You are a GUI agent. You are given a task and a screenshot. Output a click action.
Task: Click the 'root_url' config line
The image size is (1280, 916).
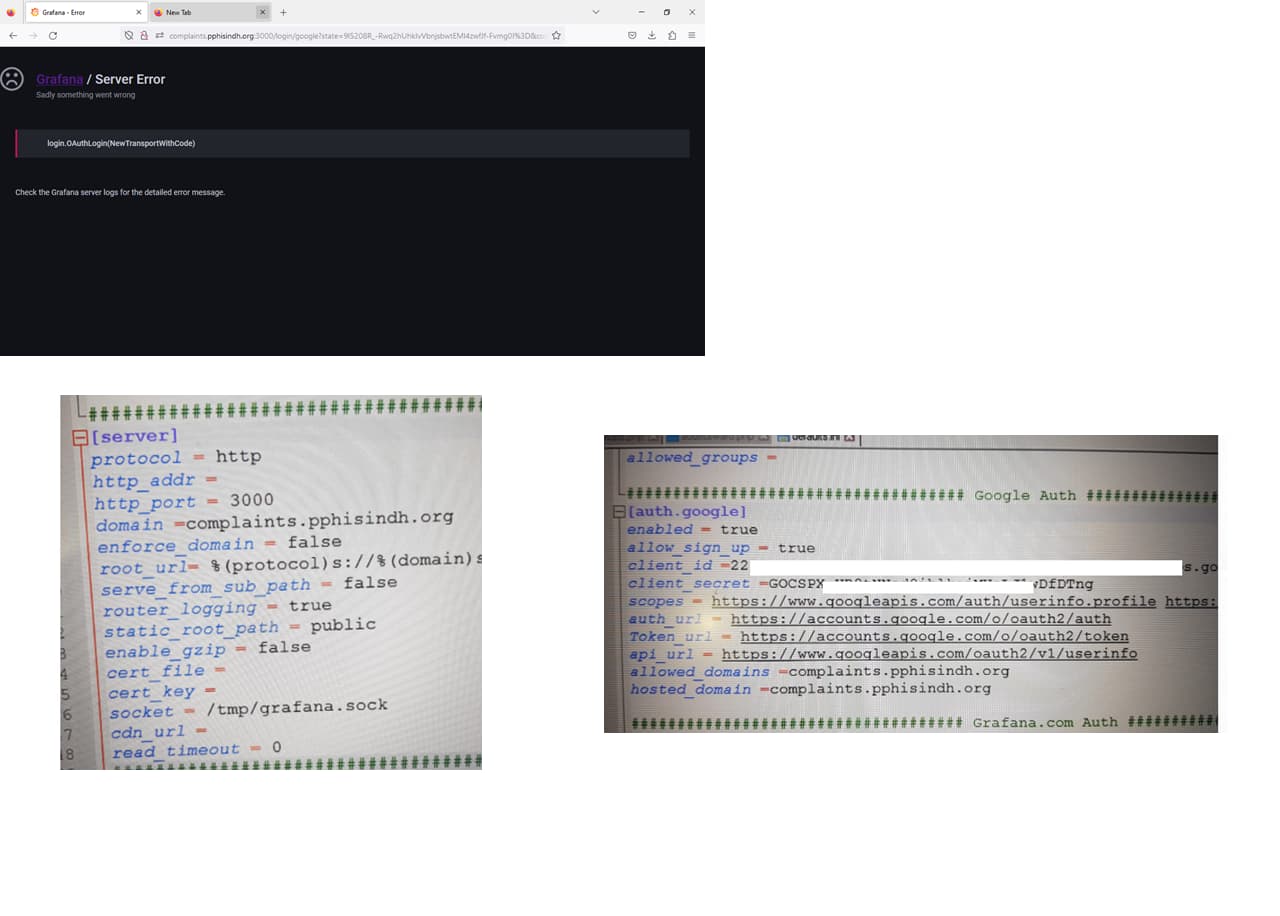[290, 563]
